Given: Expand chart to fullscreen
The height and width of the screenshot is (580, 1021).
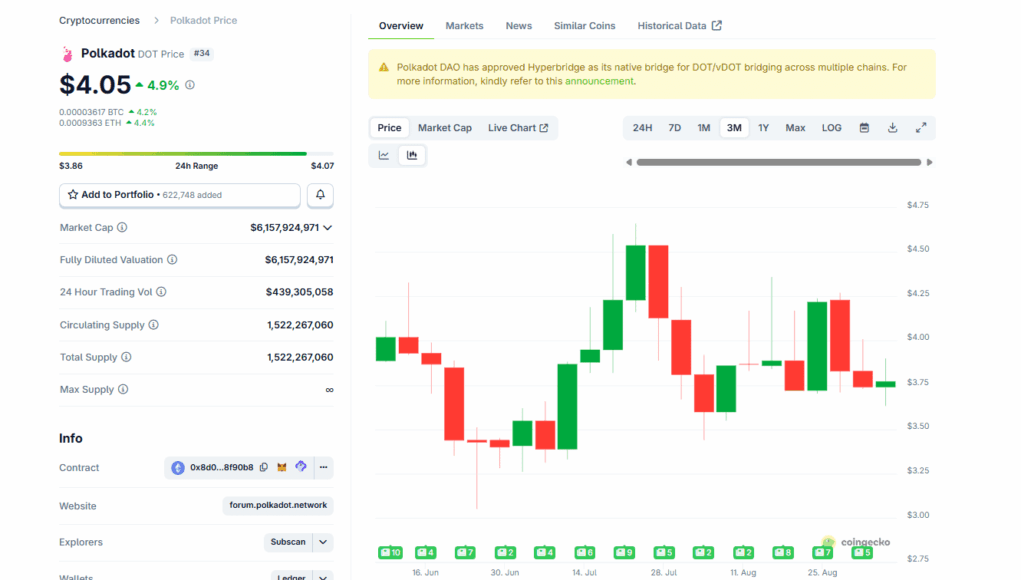Looking at the screenshot, I should (921, 128).
